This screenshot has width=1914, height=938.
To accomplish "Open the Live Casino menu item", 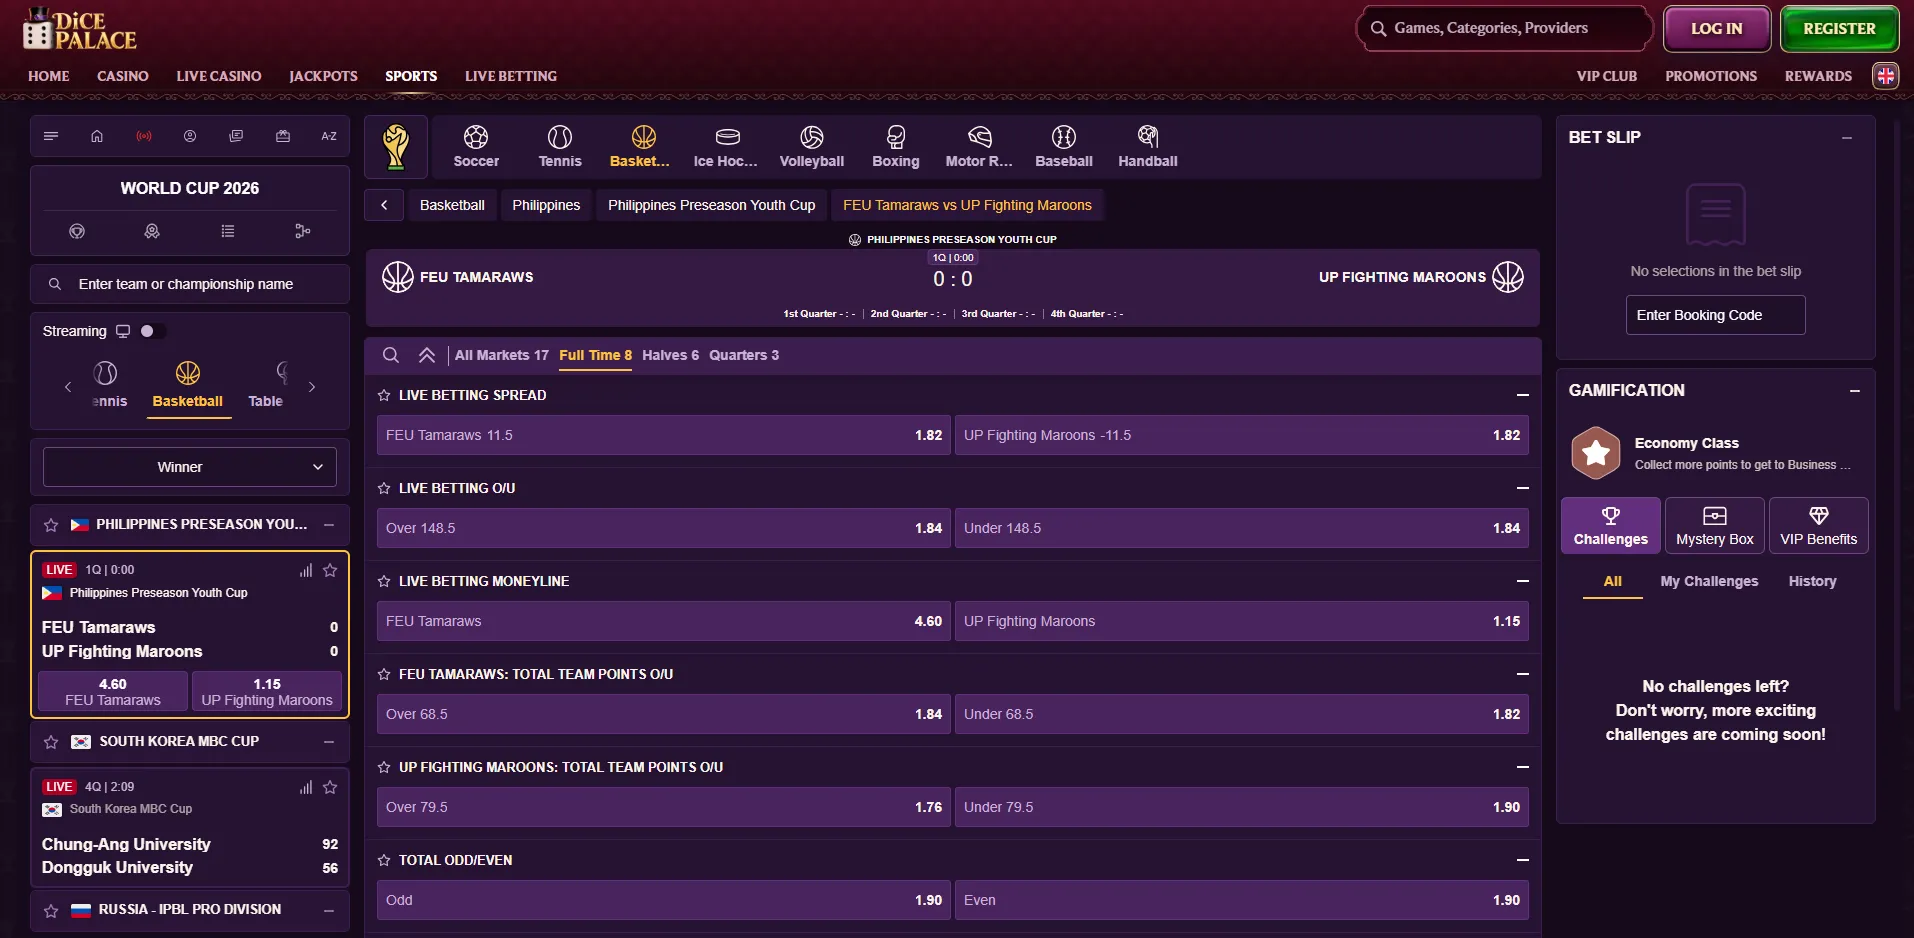I will click(x=219, y=76).
